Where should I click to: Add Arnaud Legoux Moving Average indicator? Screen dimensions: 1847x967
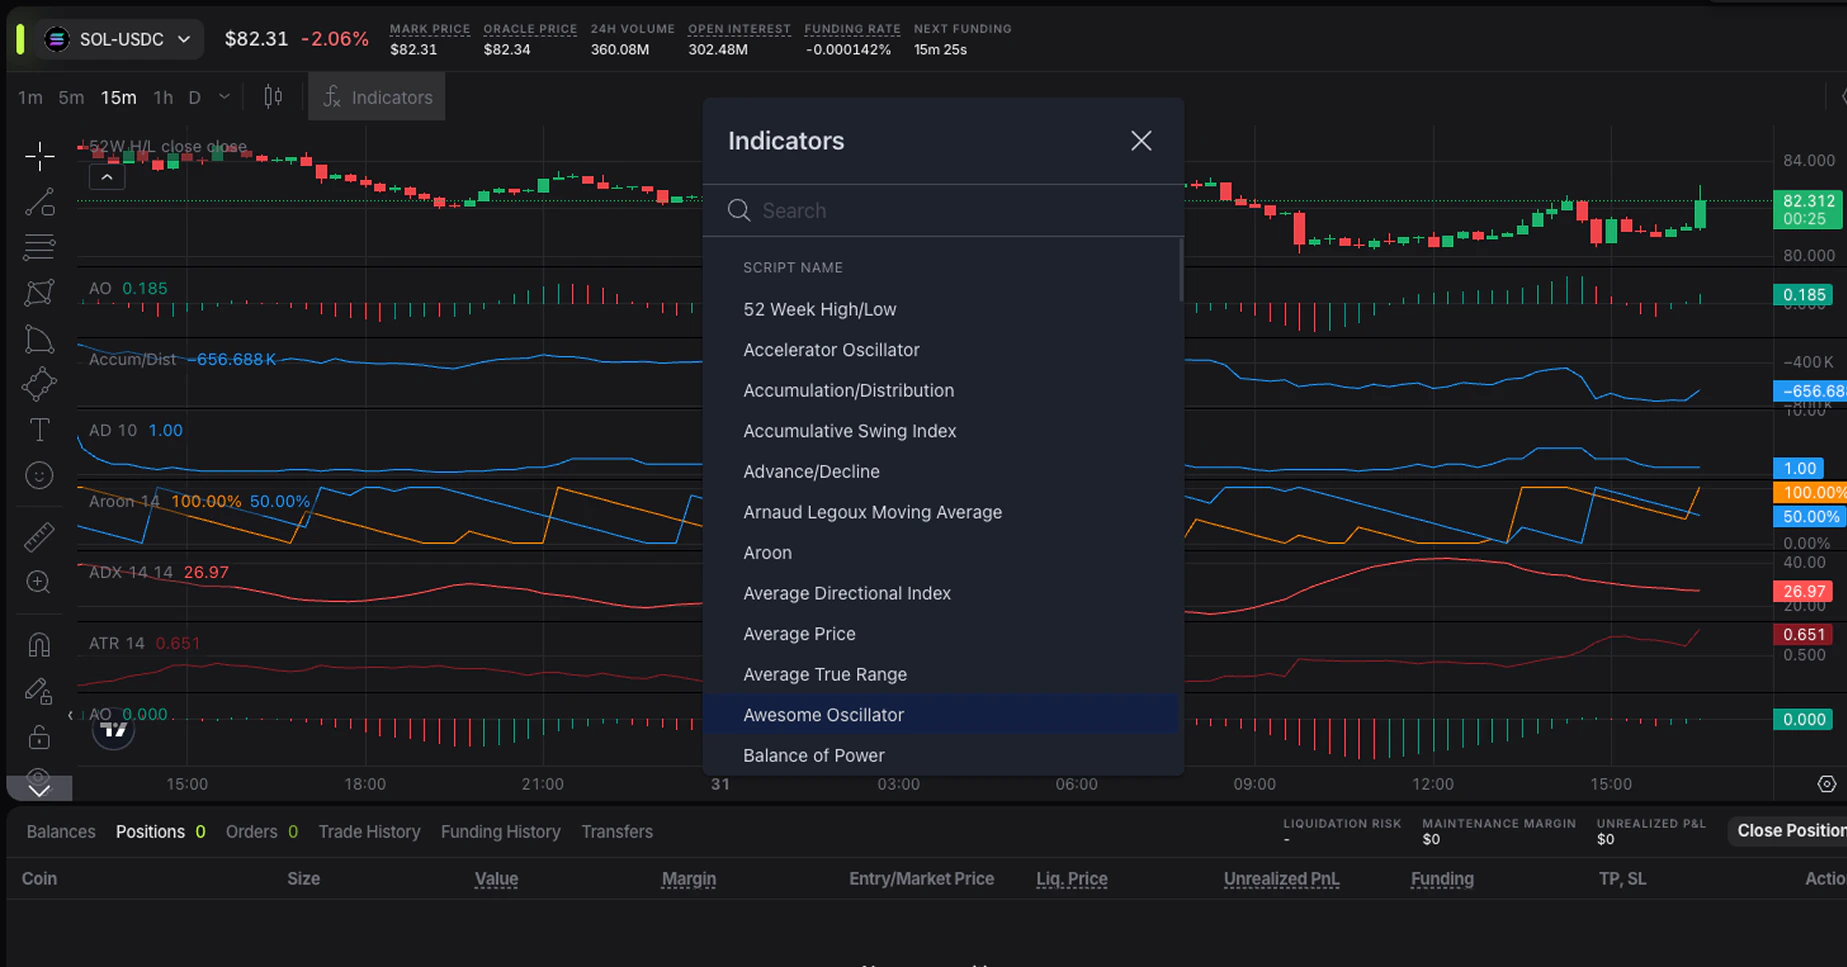[x=940, y=512]
